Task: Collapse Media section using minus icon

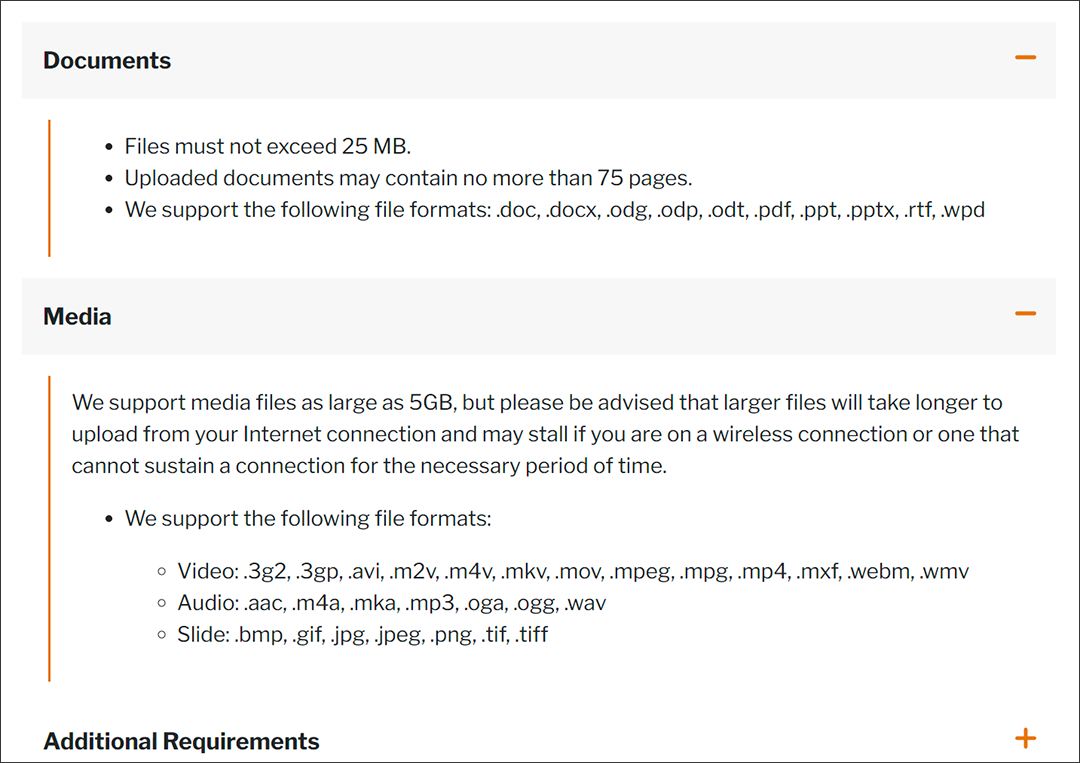Action: [1025, 313]
